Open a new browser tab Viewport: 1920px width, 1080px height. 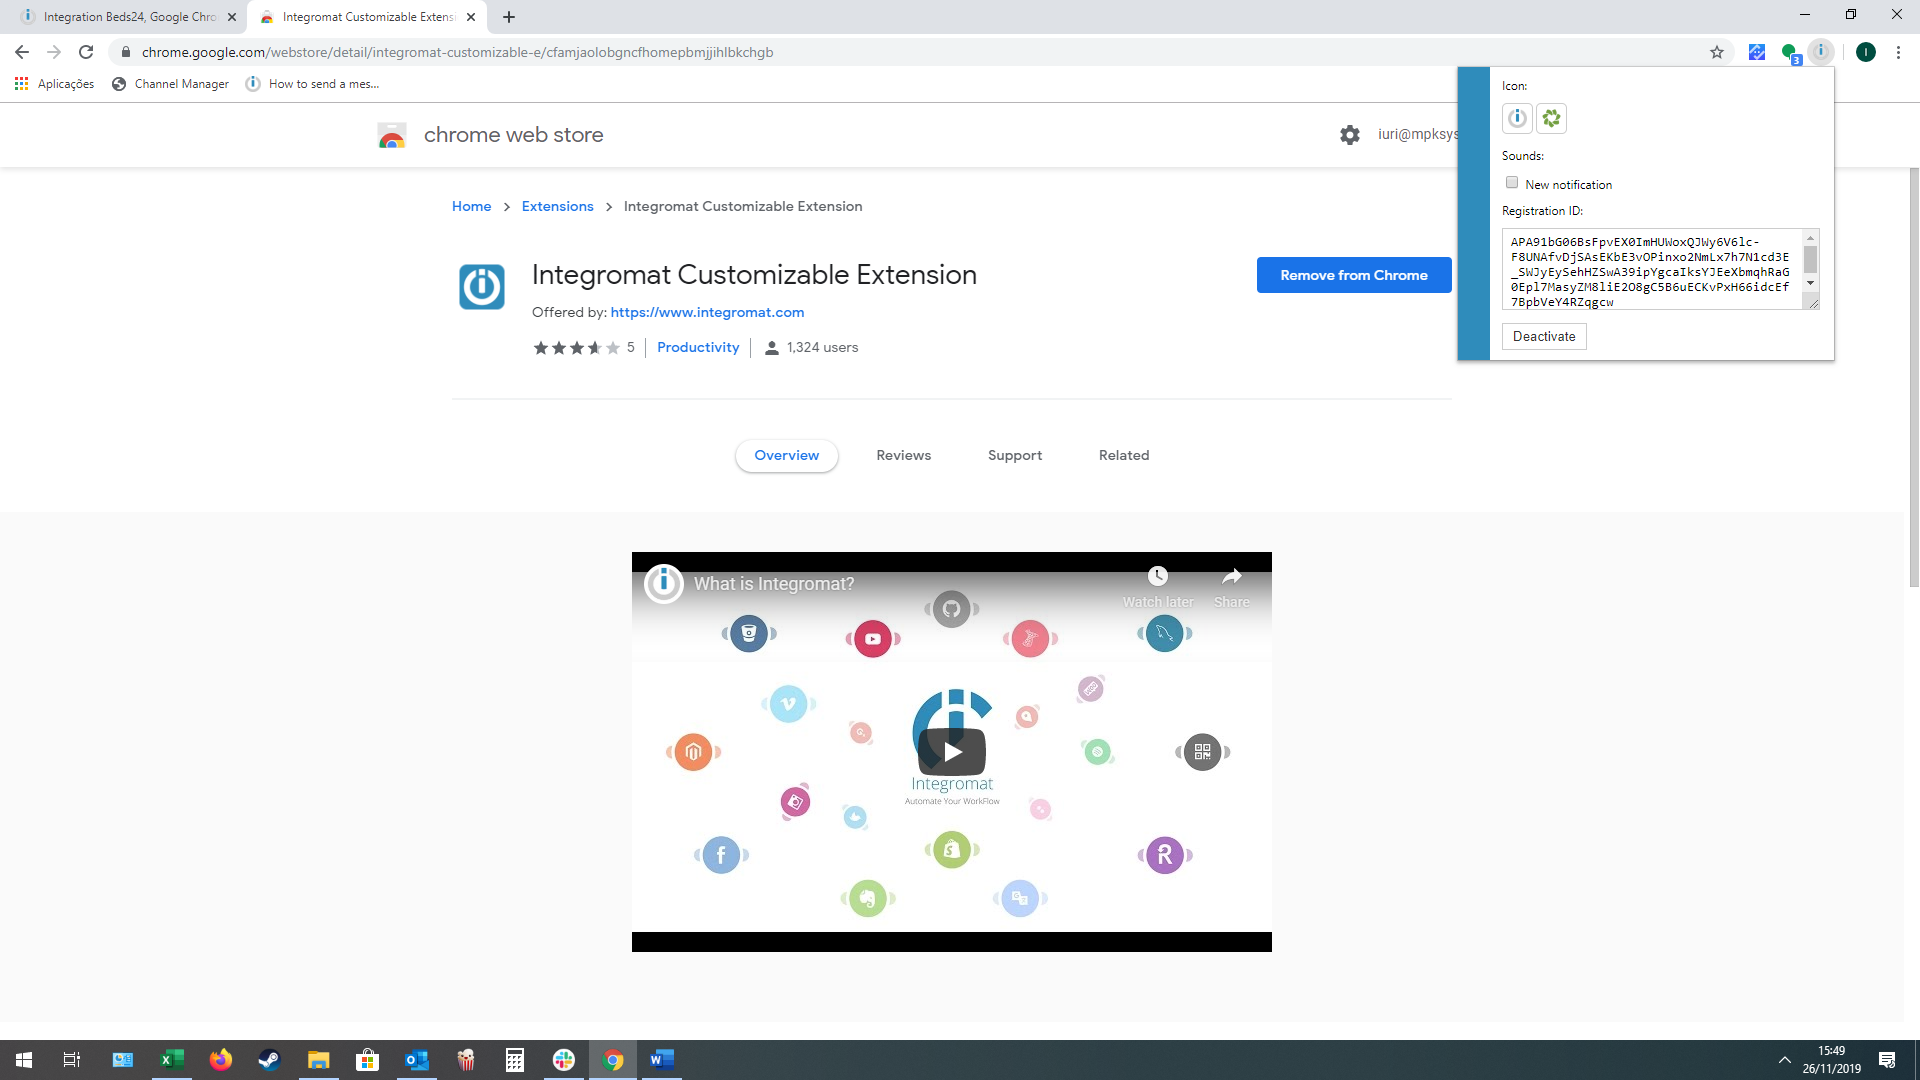tap(509, 17)
